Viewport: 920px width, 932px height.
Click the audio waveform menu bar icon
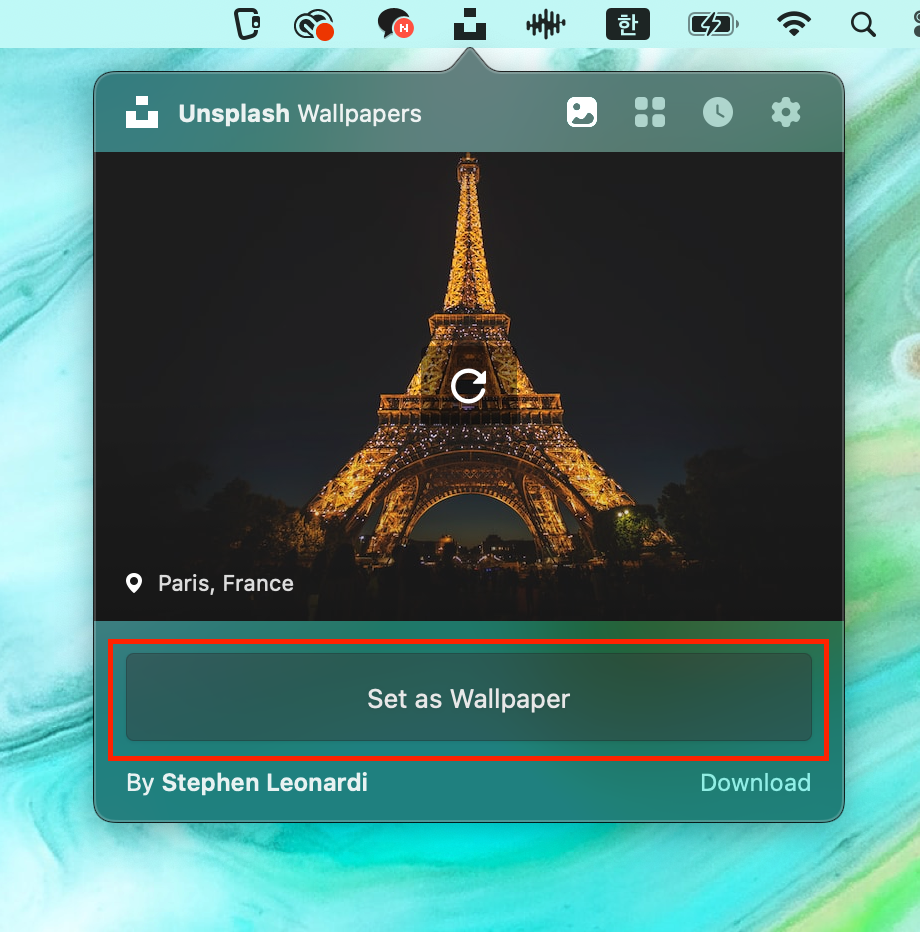click(x=546, y=25)
